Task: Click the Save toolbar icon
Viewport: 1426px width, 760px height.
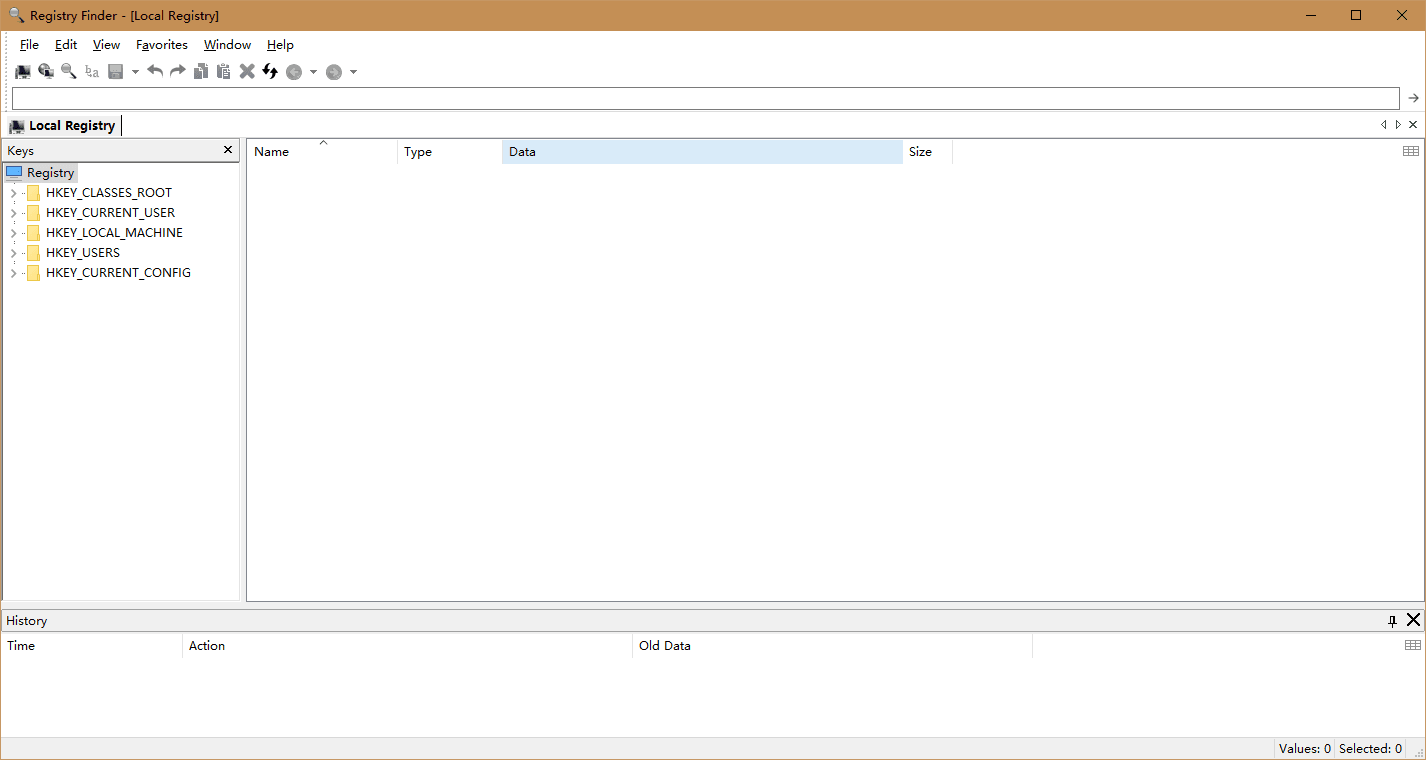Action: click(115, 71)
